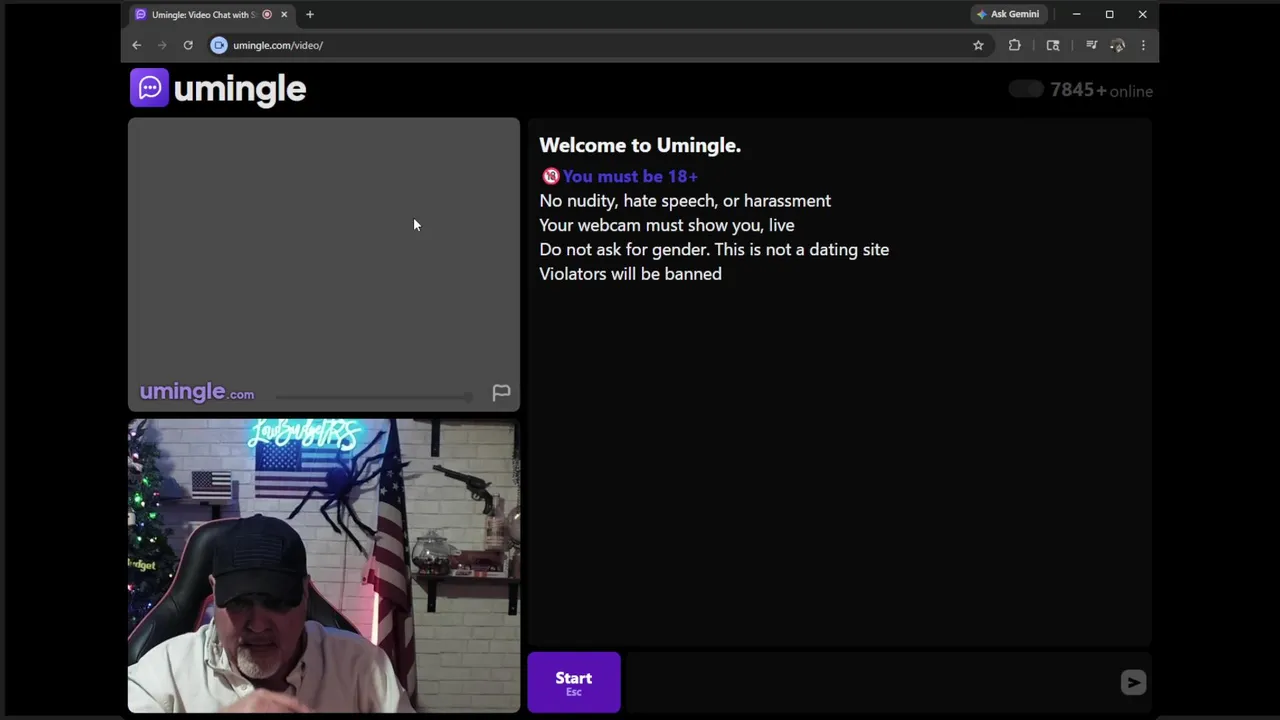Viewport: 1280px width, 720px height.
Task: Click the volume slider on stranger video
Action: coord(375,397)
